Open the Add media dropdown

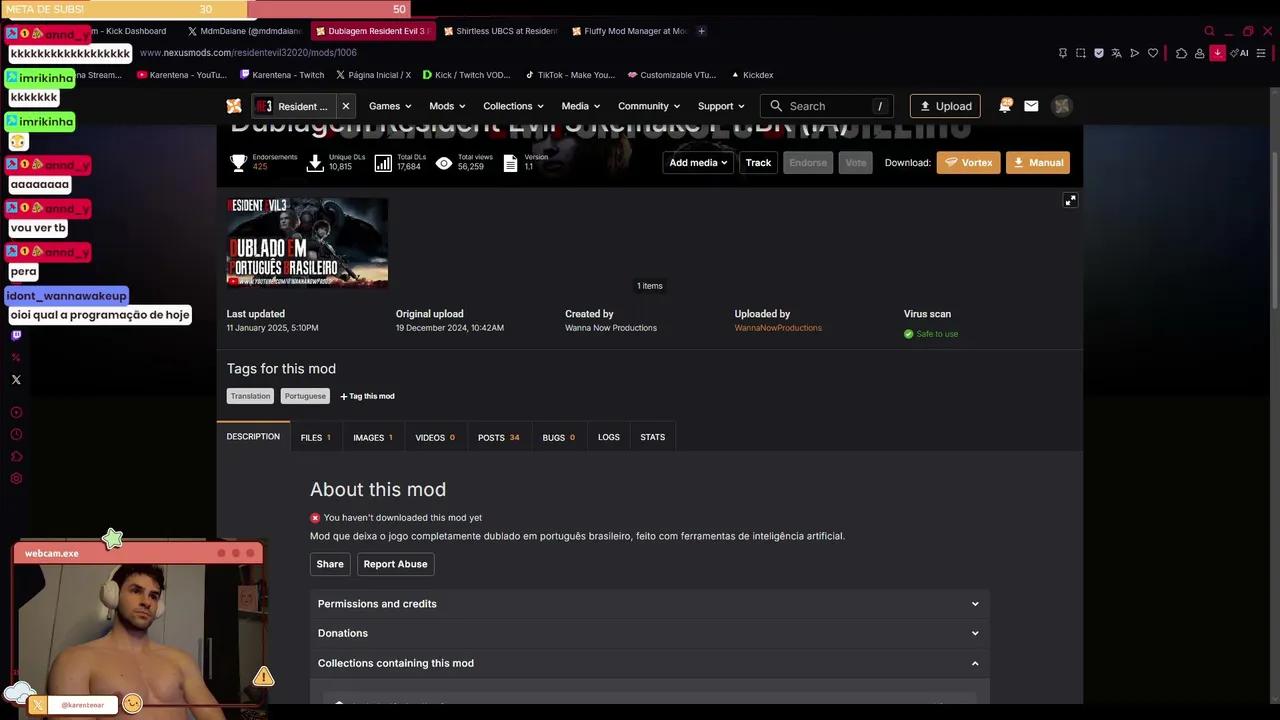698,163
